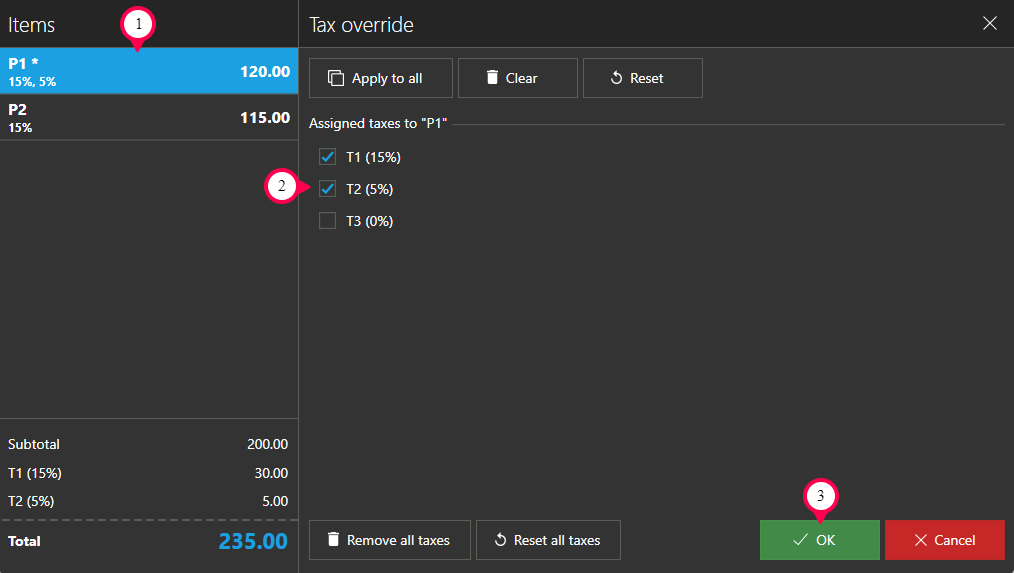Screen dimensions: 1014x573
Task: Uncheck the T1 (15%) tax checkbox
Action: [x=327, y=157]
